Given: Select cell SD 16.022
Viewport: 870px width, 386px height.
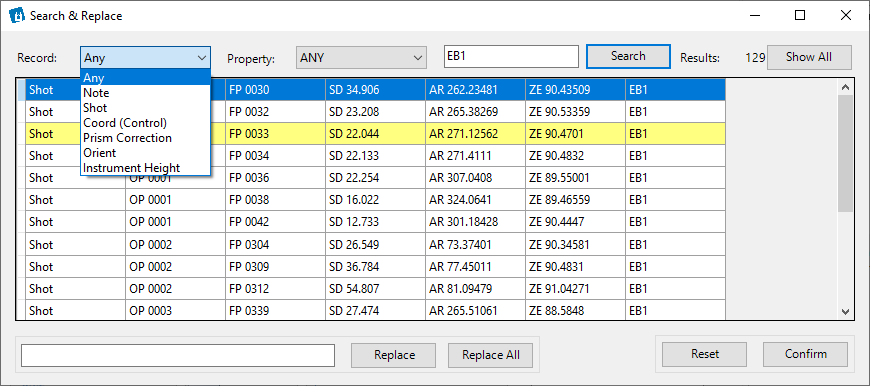Looking at the screenshot, I should click(x=376, y=200).
